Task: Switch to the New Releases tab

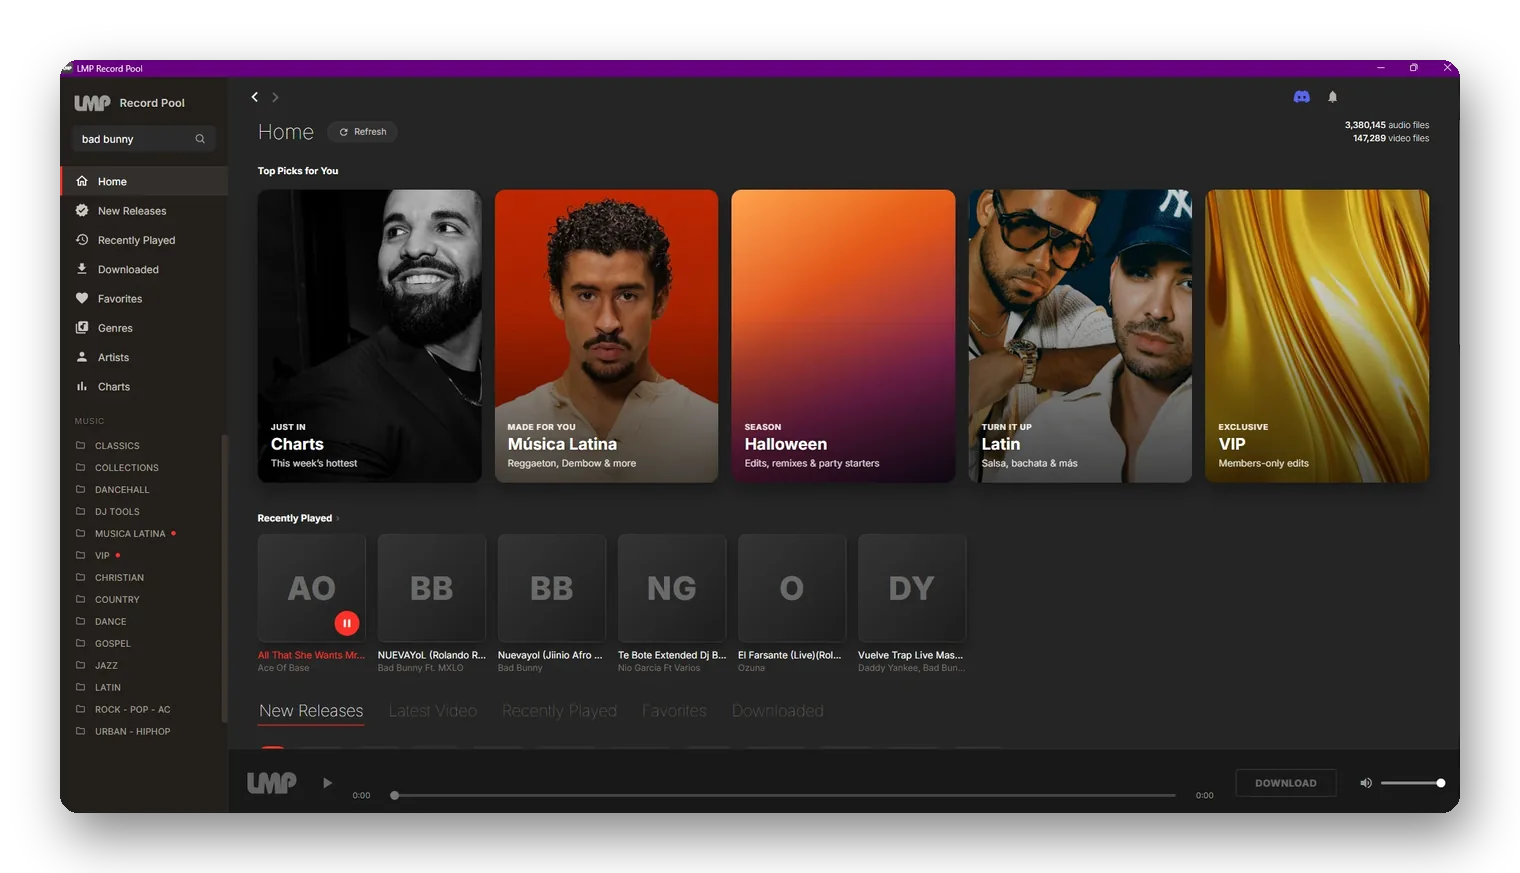Action: click(311, 711)
